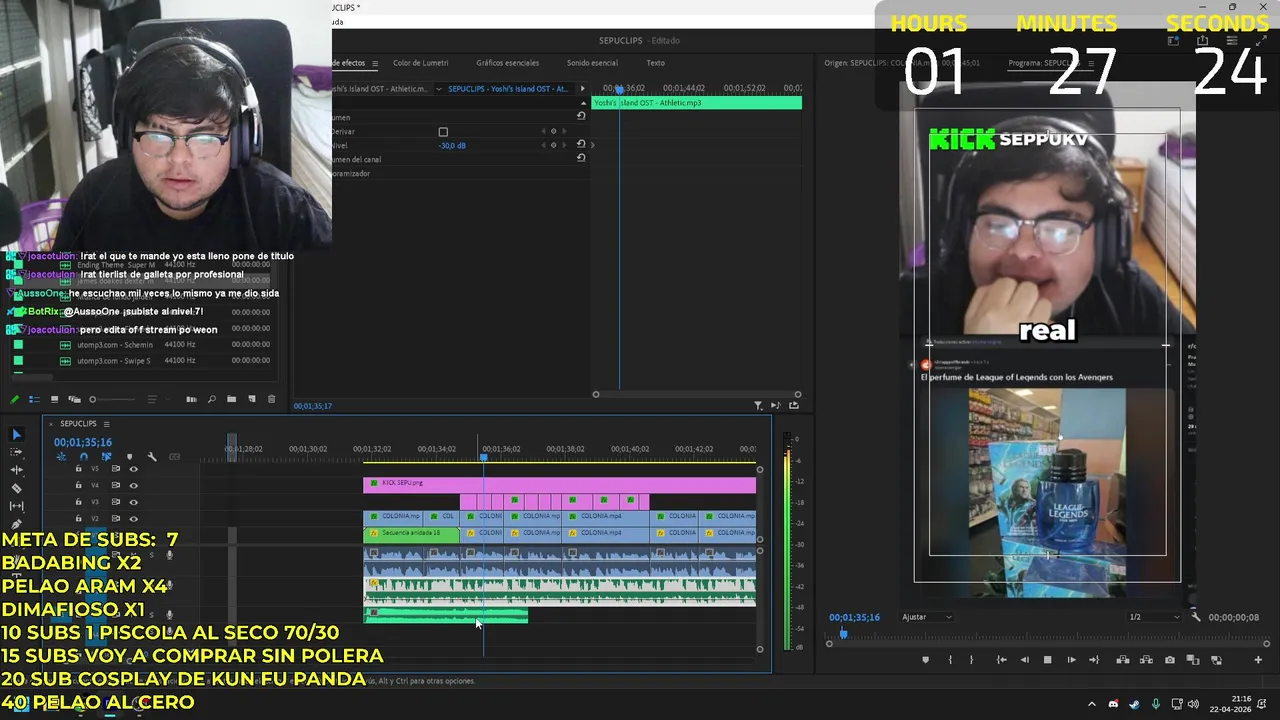
Task: Toggle lock on track V4
Action: [x=78, y=485]
